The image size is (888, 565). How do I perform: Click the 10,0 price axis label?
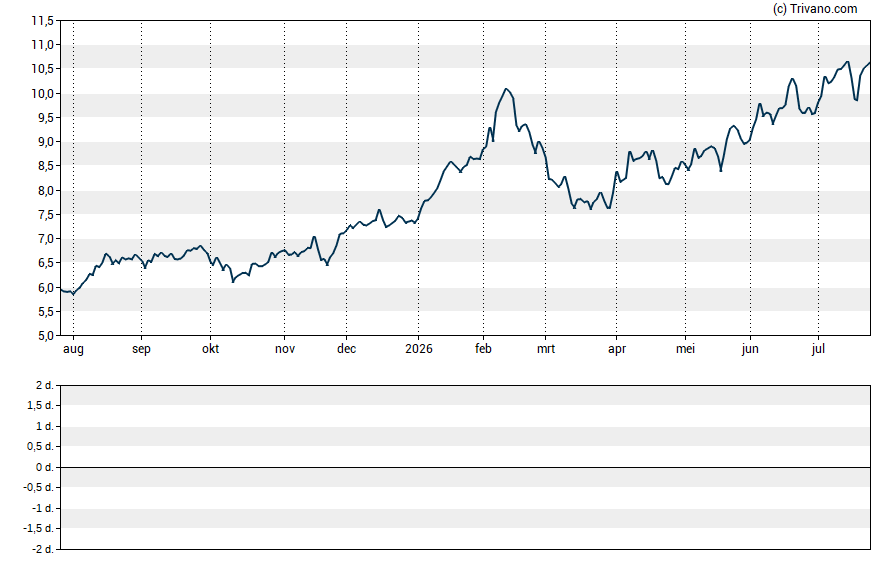(42, 93)
